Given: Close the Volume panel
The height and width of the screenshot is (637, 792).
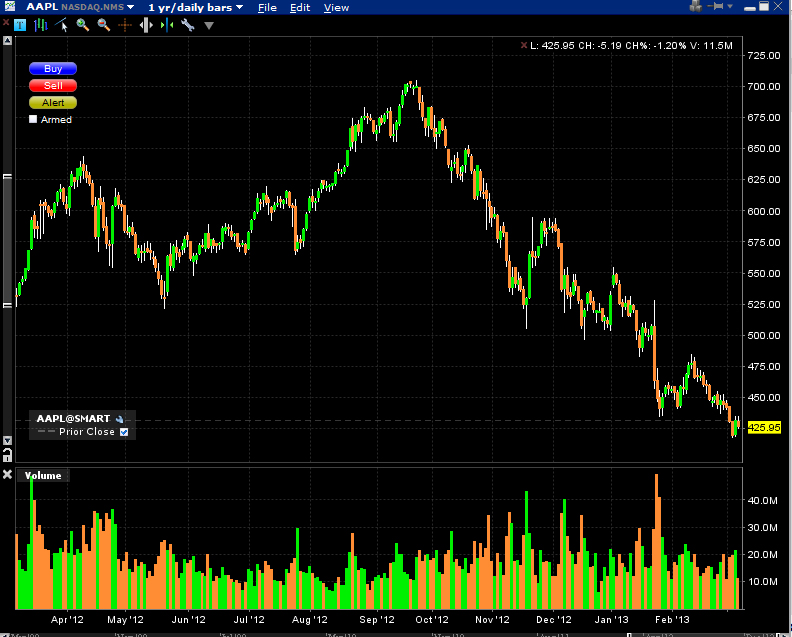Looking at the screenshot, I should coord(7,474).
